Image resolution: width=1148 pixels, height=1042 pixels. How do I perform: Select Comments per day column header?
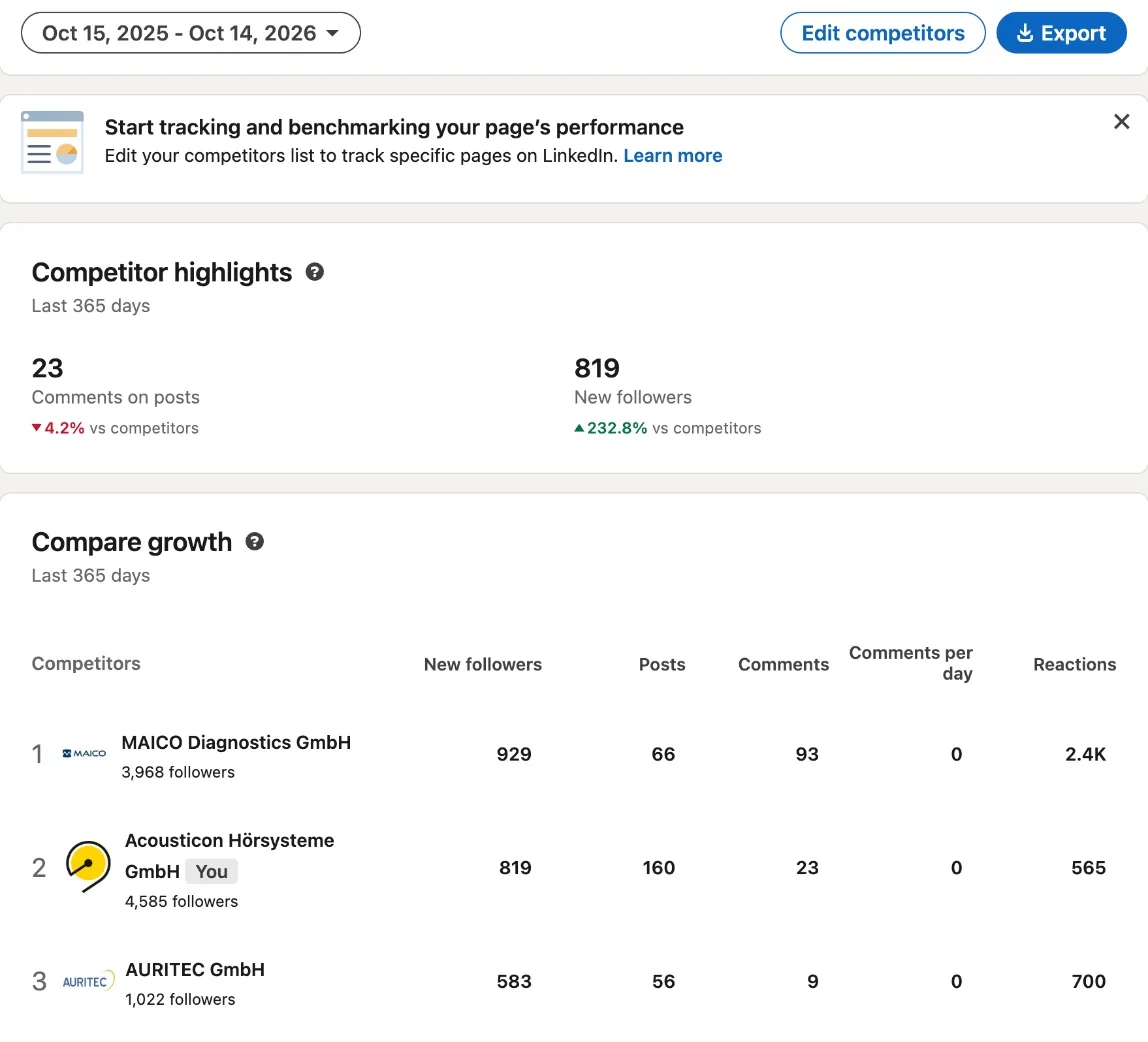point(911,663)
